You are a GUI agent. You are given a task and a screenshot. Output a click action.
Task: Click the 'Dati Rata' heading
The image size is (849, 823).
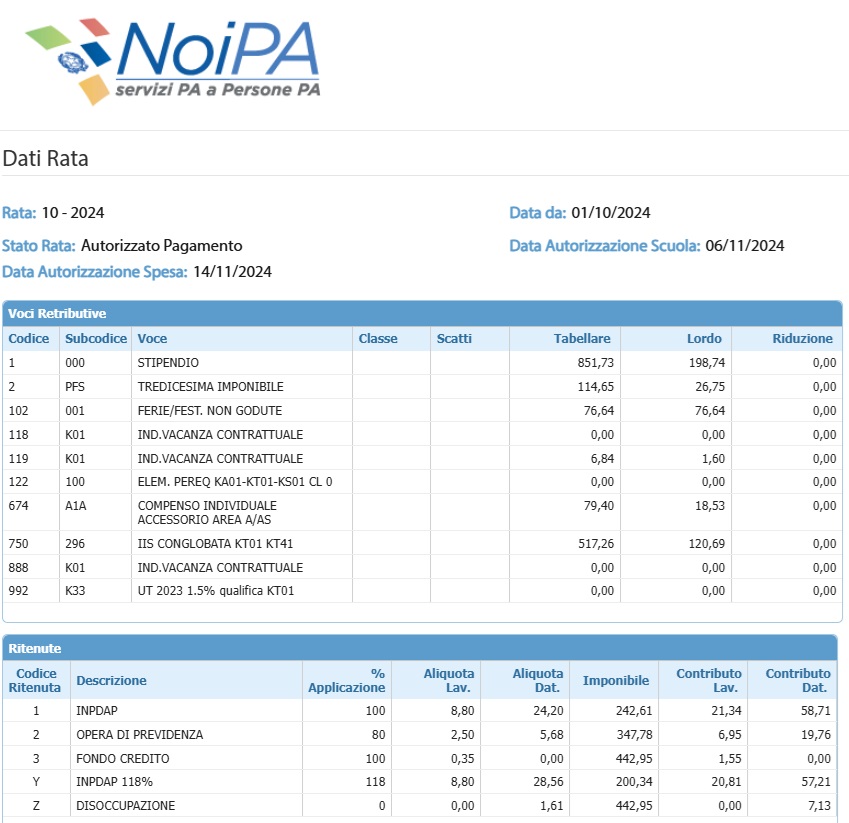pos(45,159)
